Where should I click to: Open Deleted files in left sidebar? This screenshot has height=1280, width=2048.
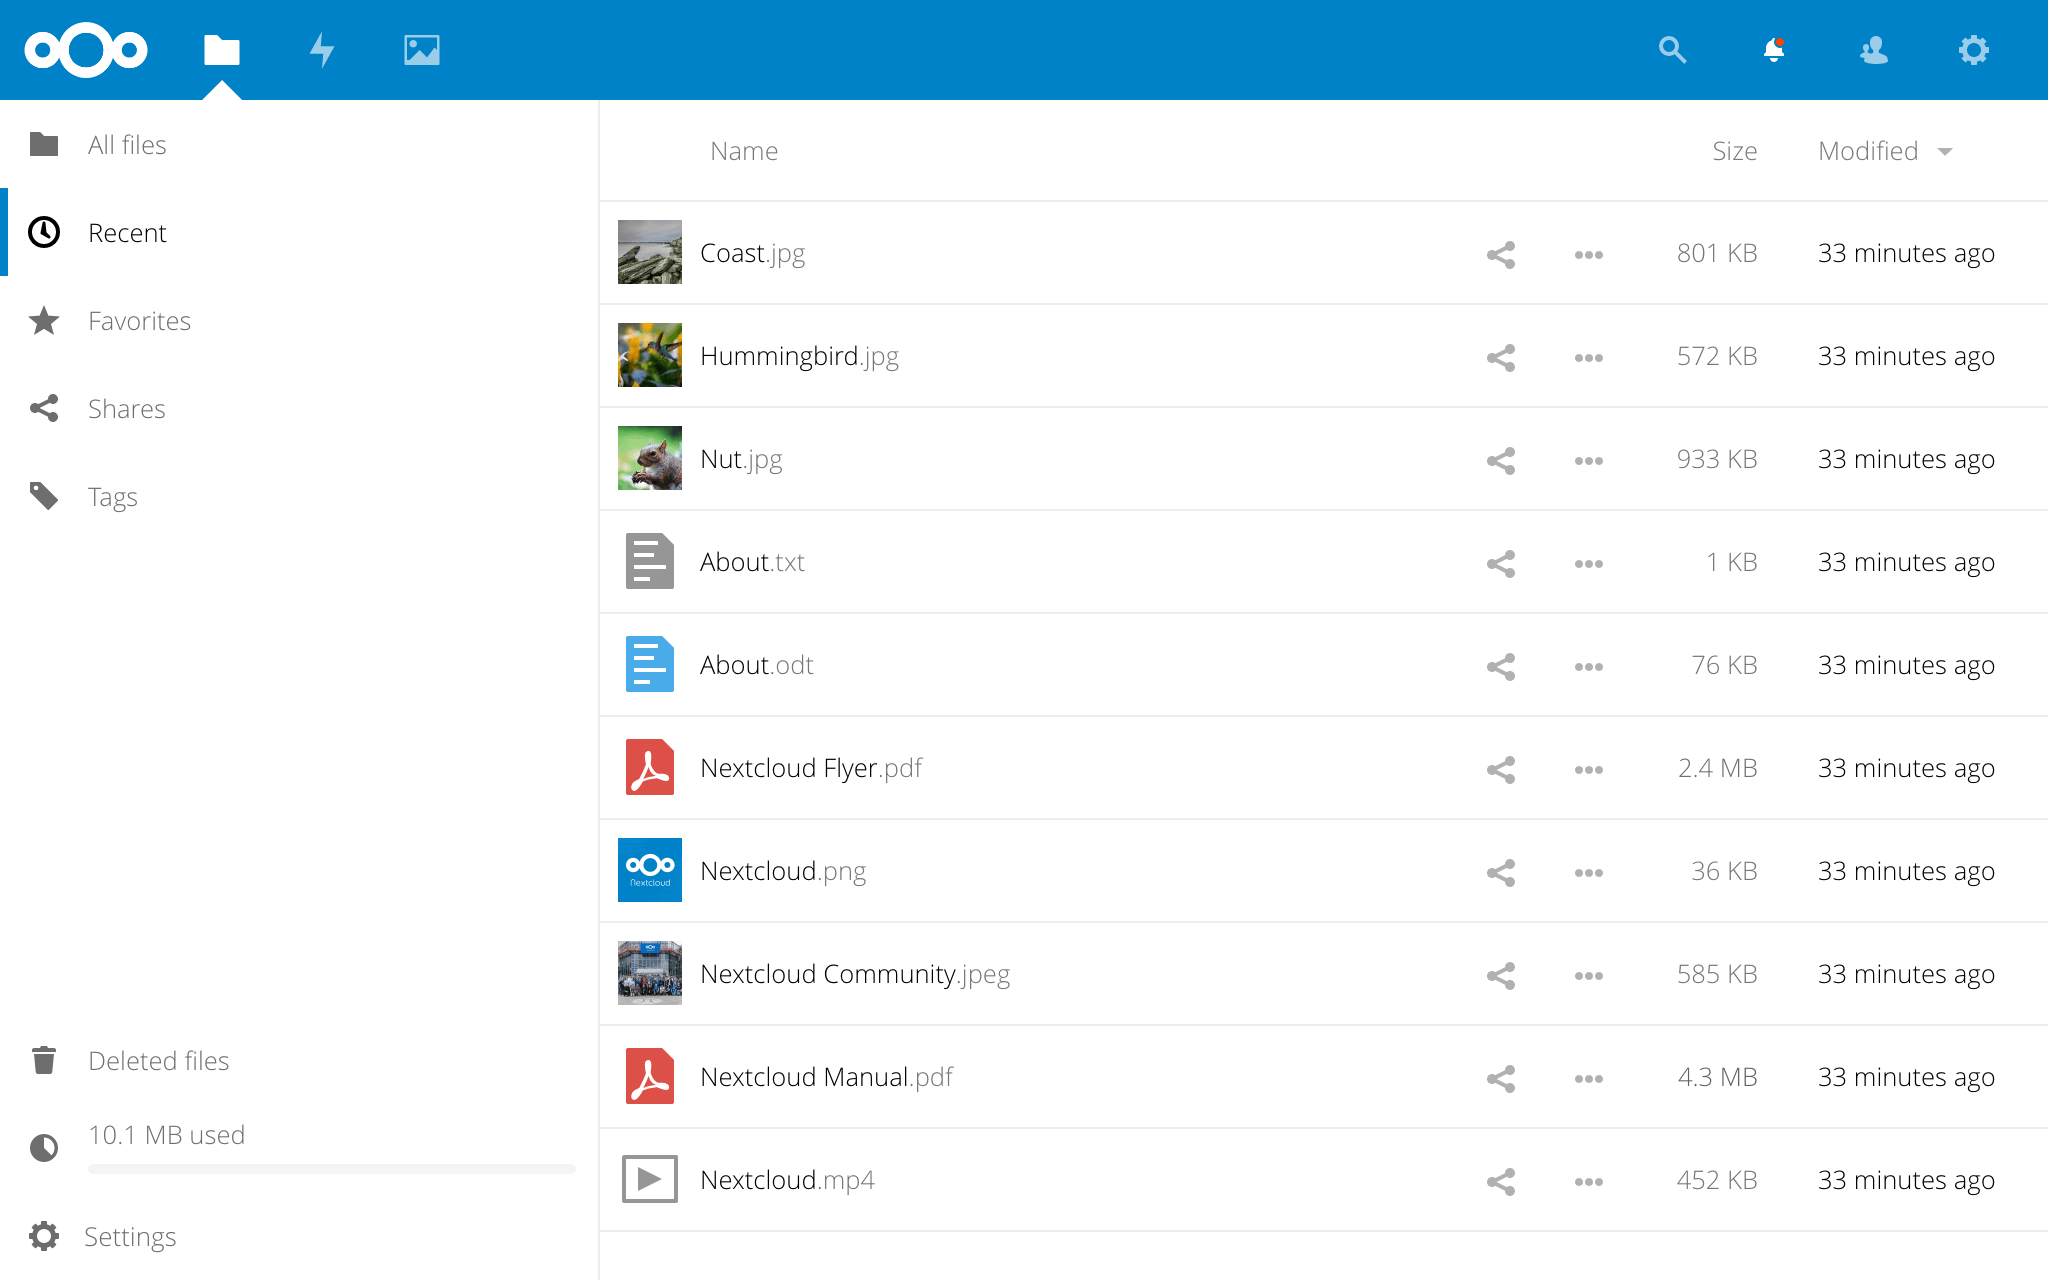tap(159, 1059)
